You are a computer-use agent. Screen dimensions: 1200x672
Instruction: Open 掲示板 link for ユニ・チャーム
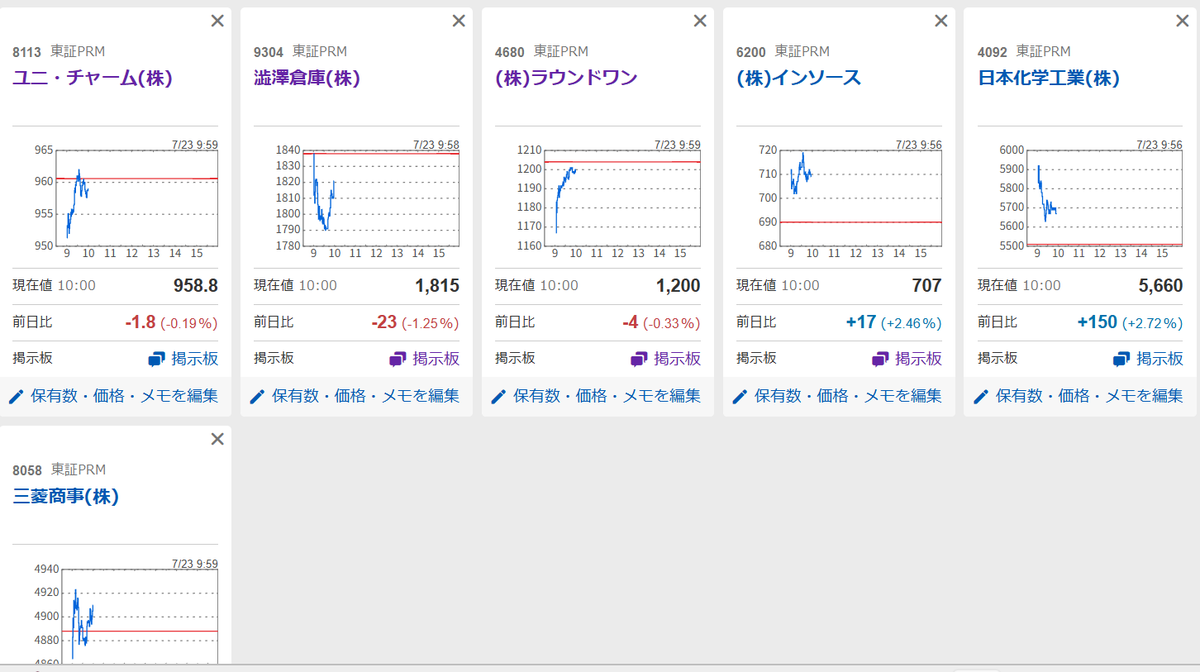click(x=183, y=358)
